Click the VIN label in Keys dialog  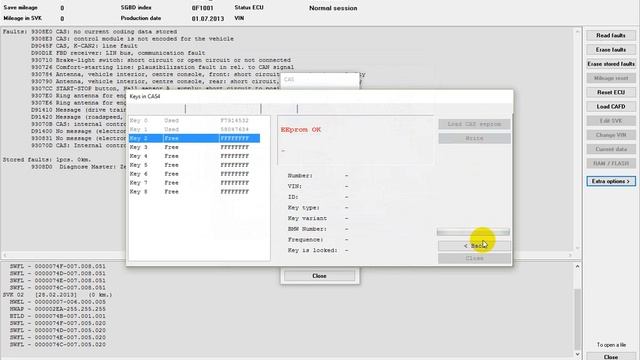tap(295, 186)
